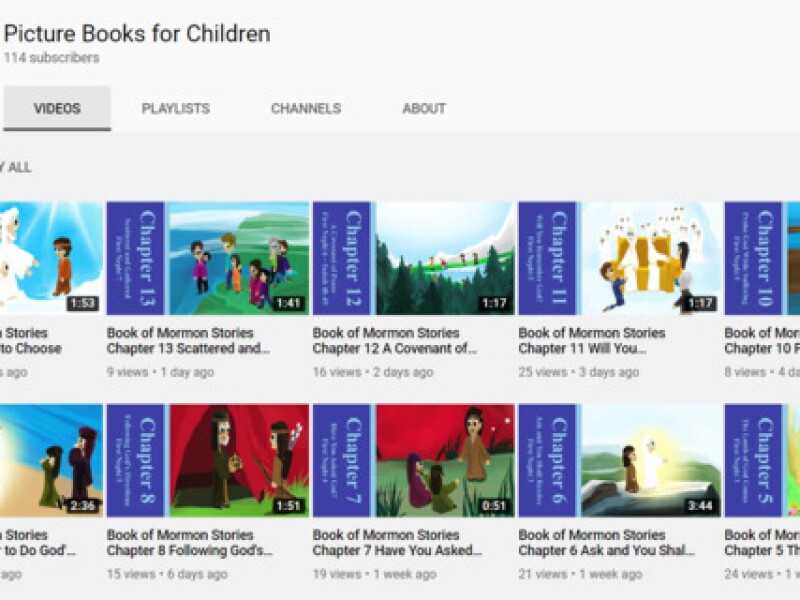Play the Chapter 7 video thumbnail
Screen dimensions: 800x600
(x=413, y=460)
